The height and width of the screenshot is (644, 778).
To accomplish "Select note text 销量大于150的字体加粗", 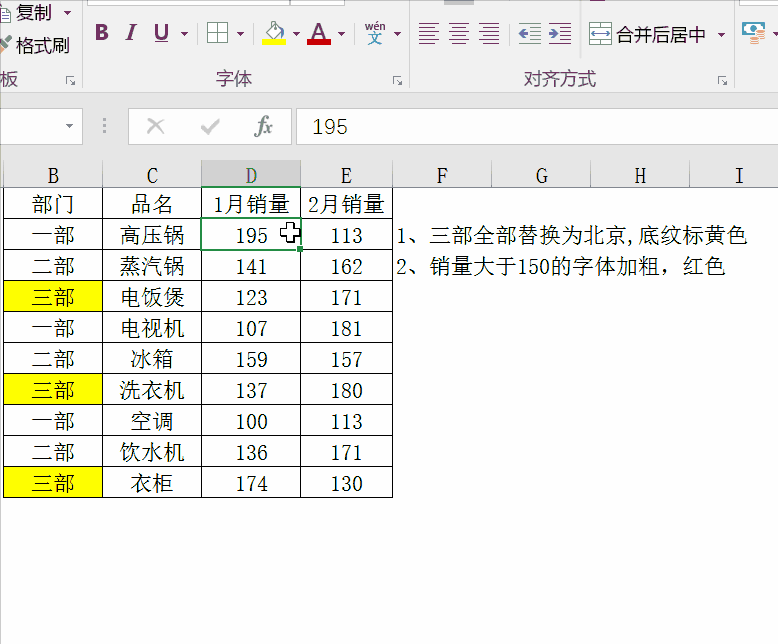I will coord(545,266).
